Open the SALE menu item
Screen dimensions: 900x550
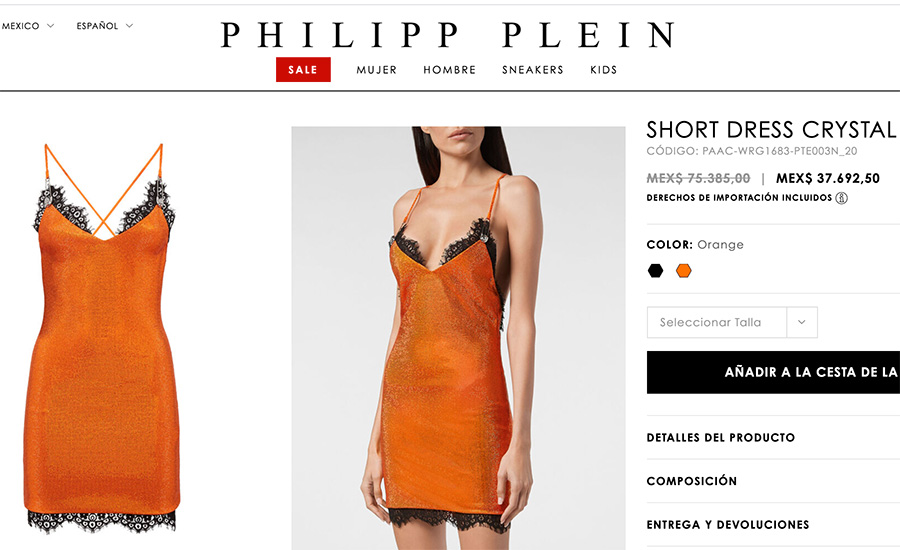pyautogui.click(x=303, y=69)
